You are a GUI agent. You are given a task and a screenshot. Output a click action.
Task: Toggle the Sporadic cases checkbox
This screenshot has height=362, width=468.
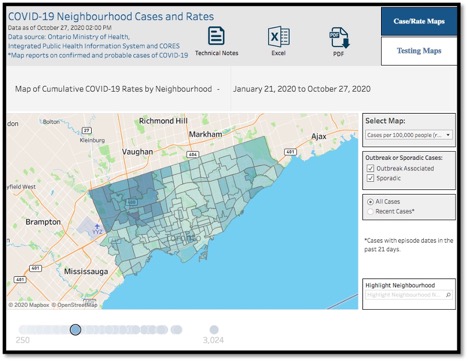370,178
